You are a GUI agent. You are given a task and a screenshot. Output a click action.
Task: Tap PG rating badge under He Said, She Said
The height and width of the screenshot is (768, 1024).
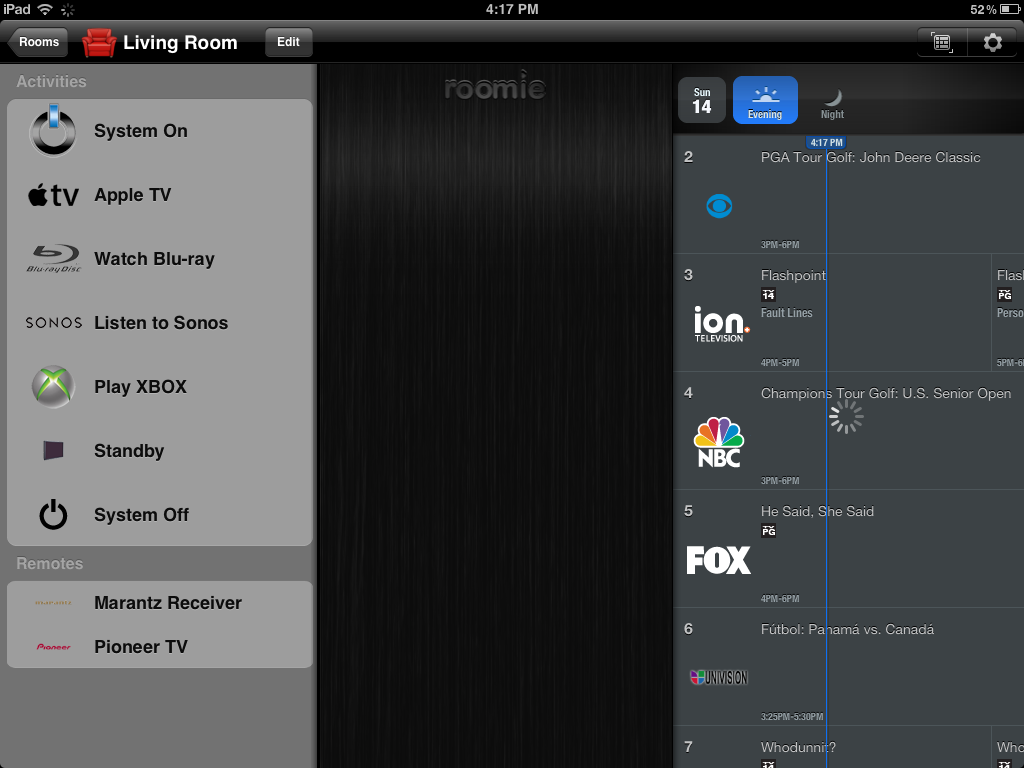tap(769, 530)
